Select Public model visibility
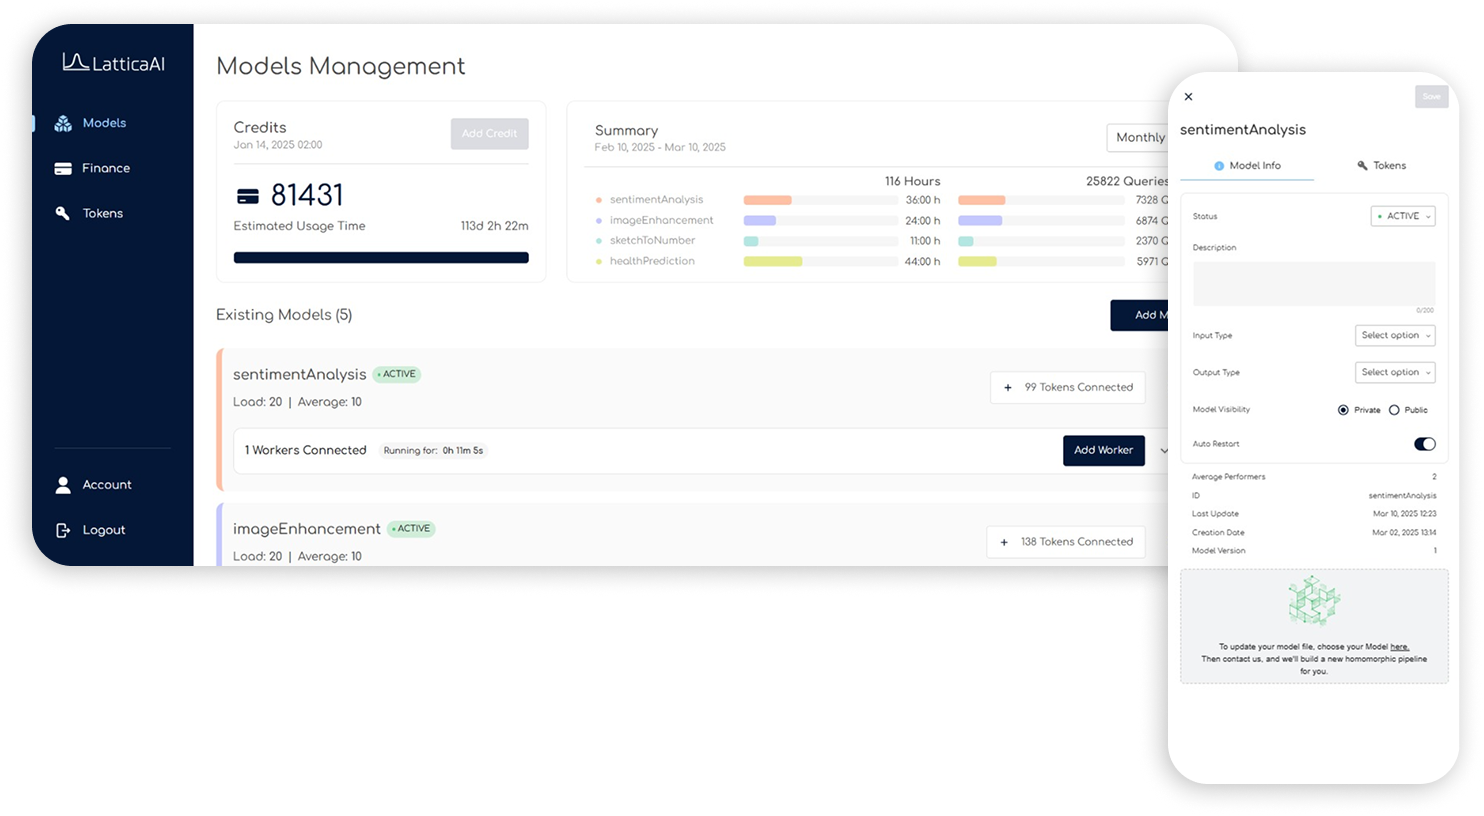This screenshot has height=816, width=1484. tap(1394, 410)
